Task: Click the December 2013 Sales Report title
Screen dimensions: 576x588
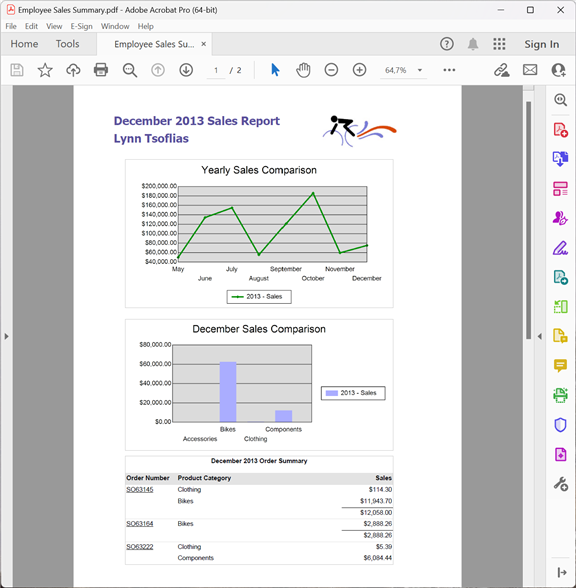Action: coord(197,121)
